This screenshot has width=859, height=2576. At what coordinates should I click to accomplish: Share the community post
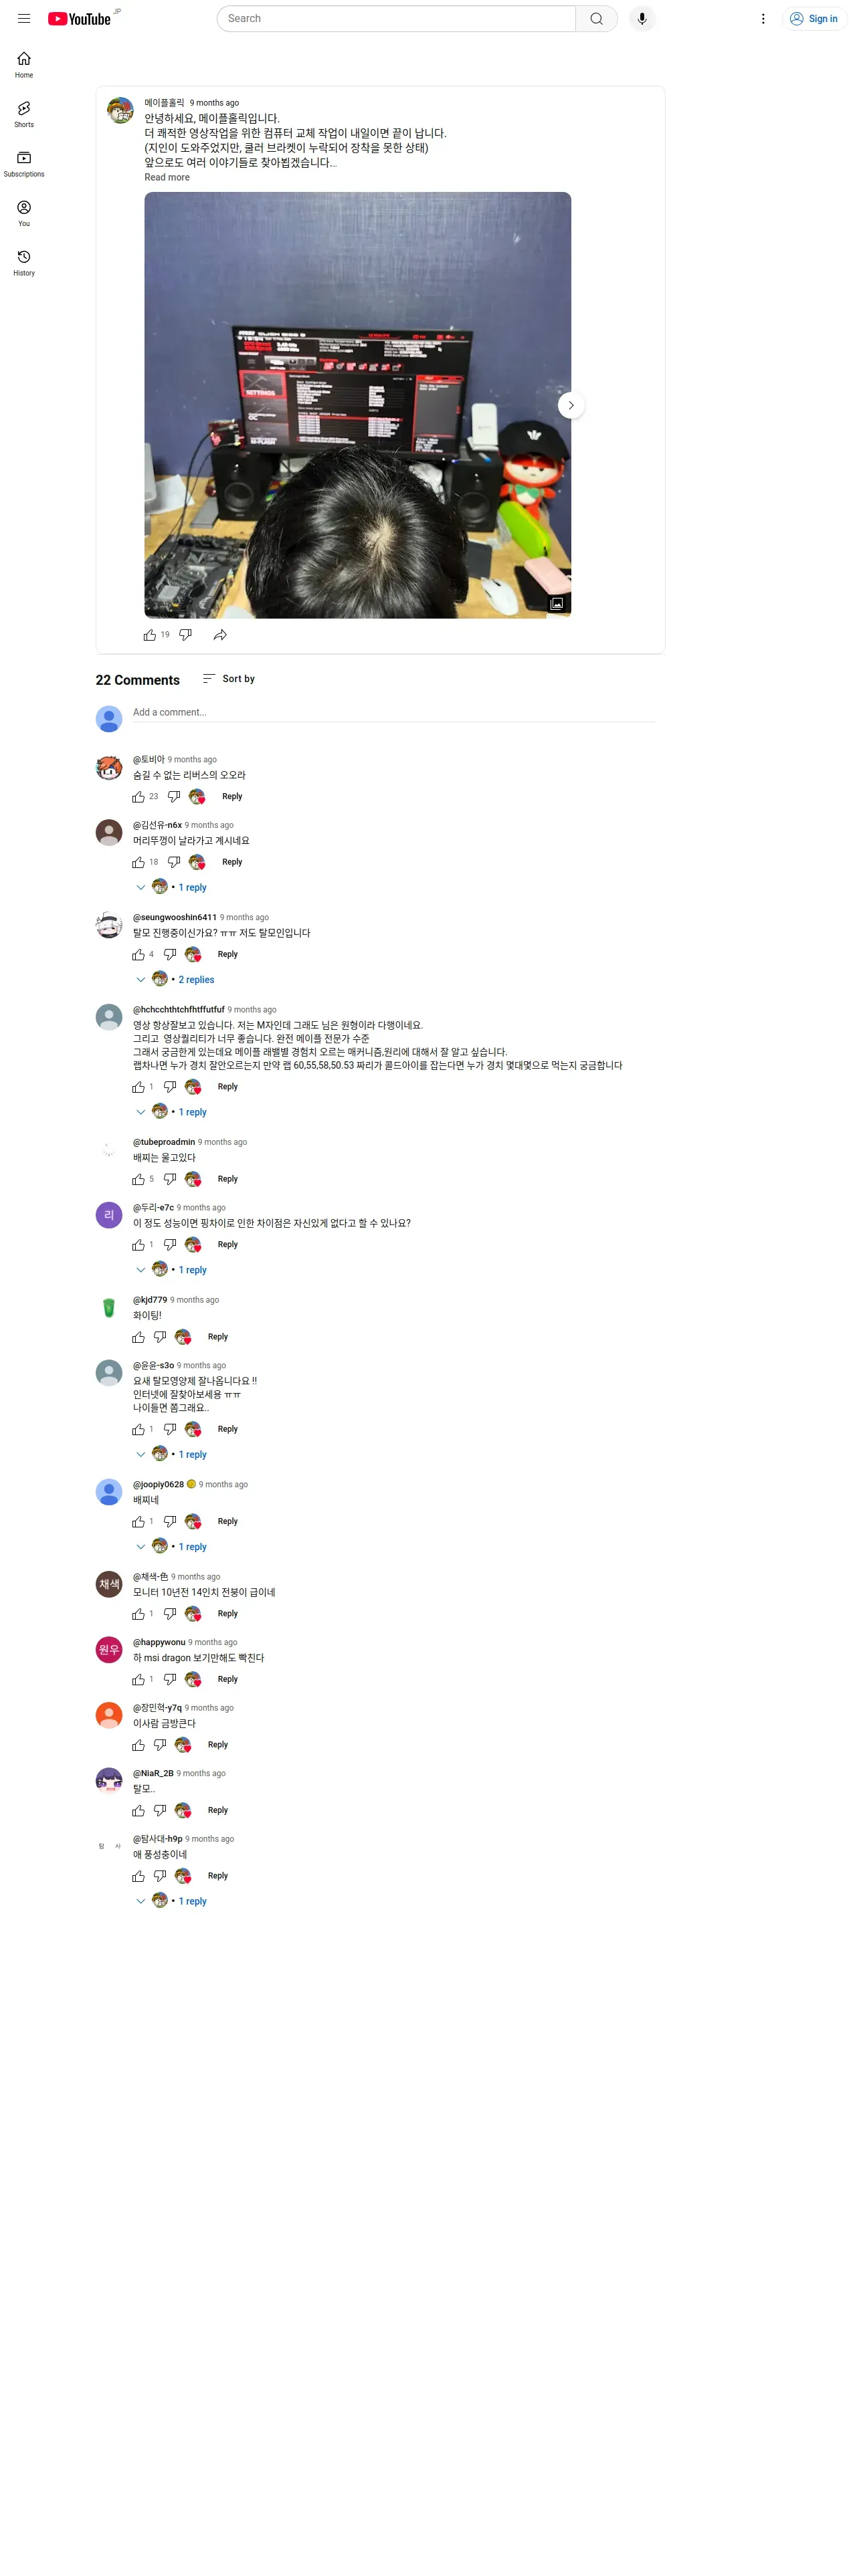coord(220,635)
